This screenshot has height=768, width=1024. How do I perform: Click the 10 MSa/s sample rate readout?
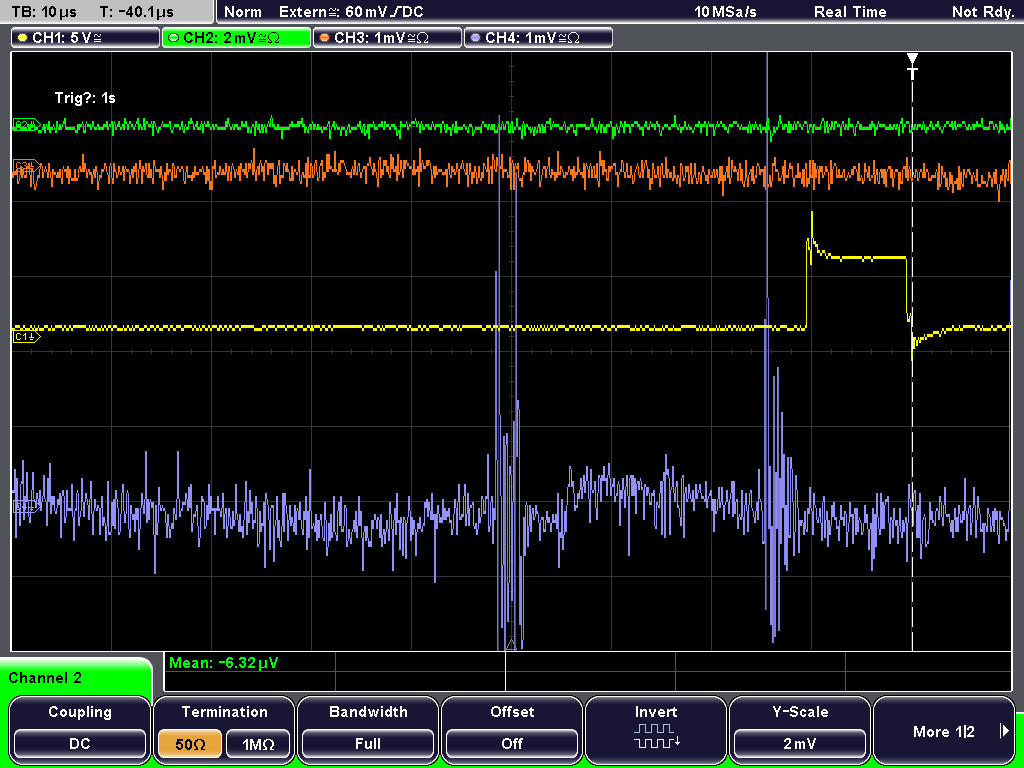tap(726, 12)
